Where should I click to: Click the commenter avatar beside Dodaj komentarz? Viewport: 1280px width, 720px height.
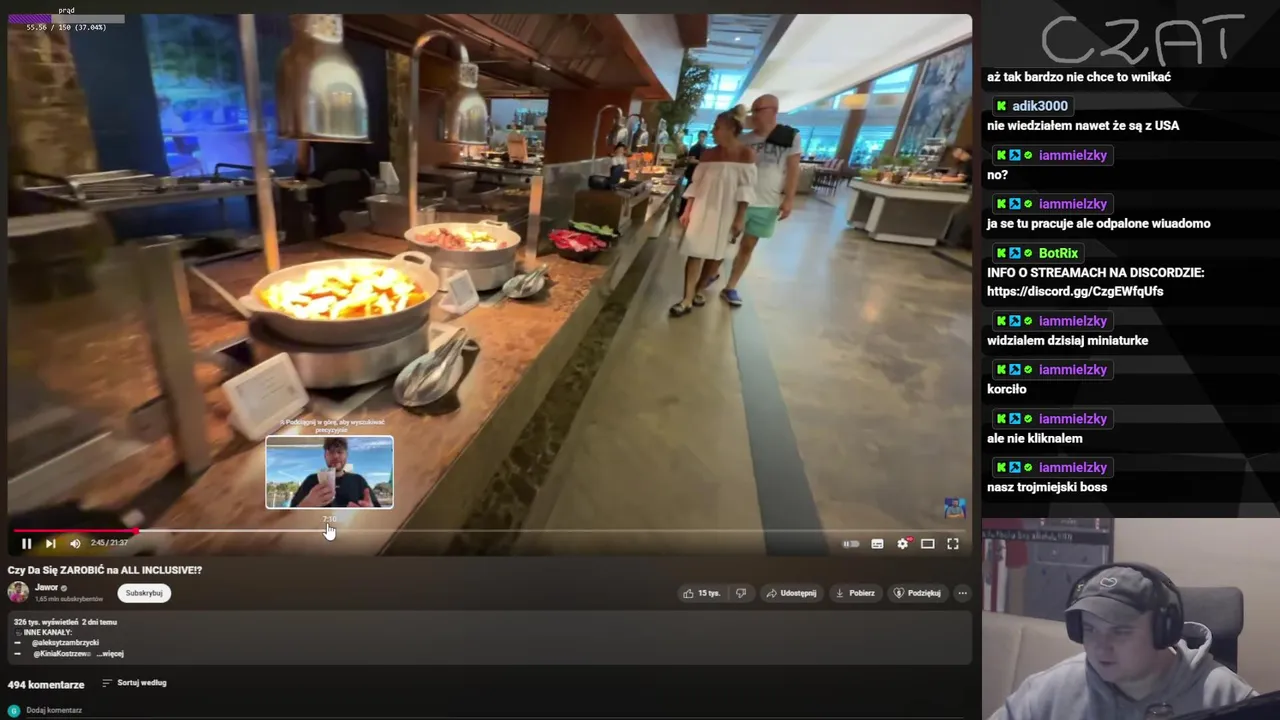pos(14,710)
